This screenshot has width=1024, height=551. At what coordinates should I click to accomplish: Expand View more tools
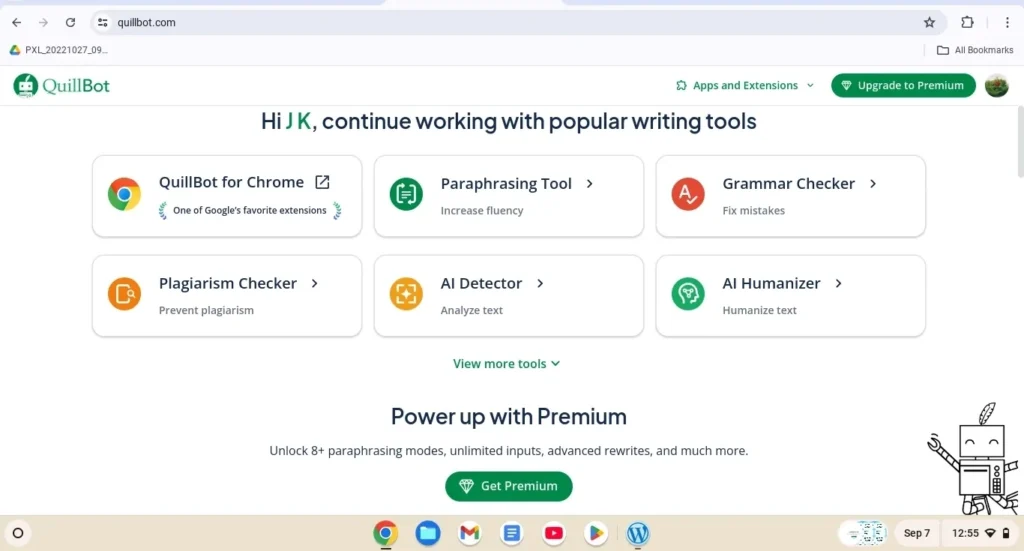coord(506,364)
